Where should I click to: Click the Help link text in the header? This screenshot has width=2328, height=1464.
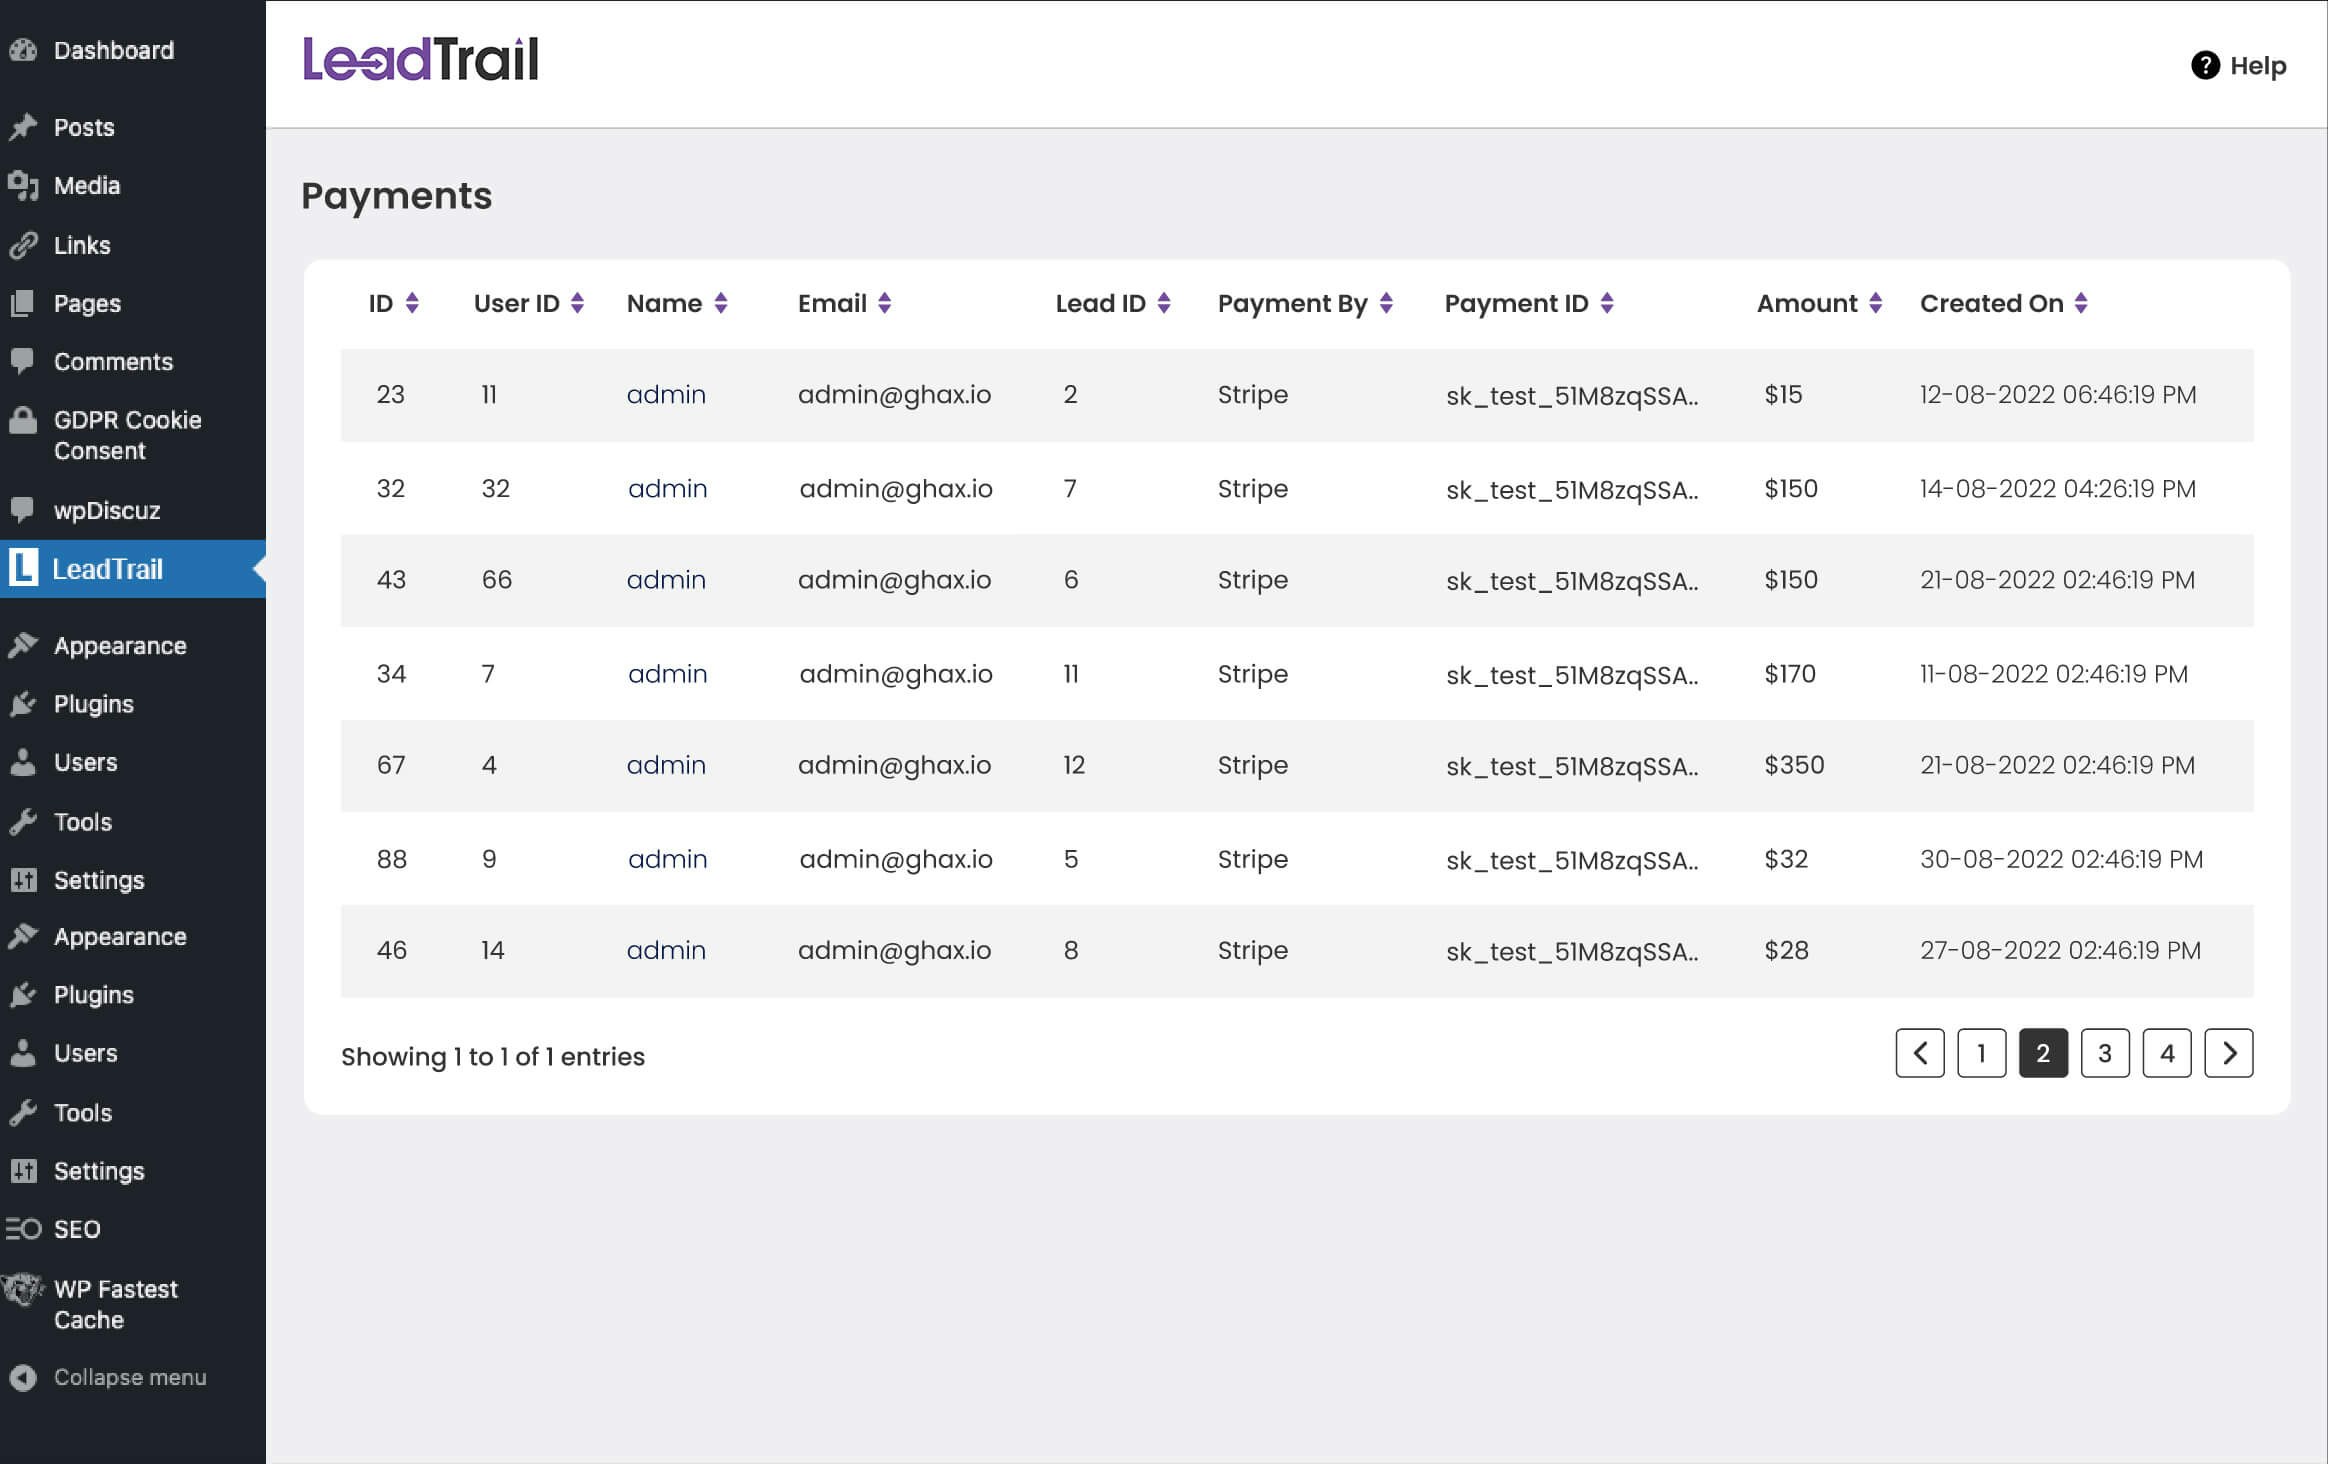pos(2258,66)
